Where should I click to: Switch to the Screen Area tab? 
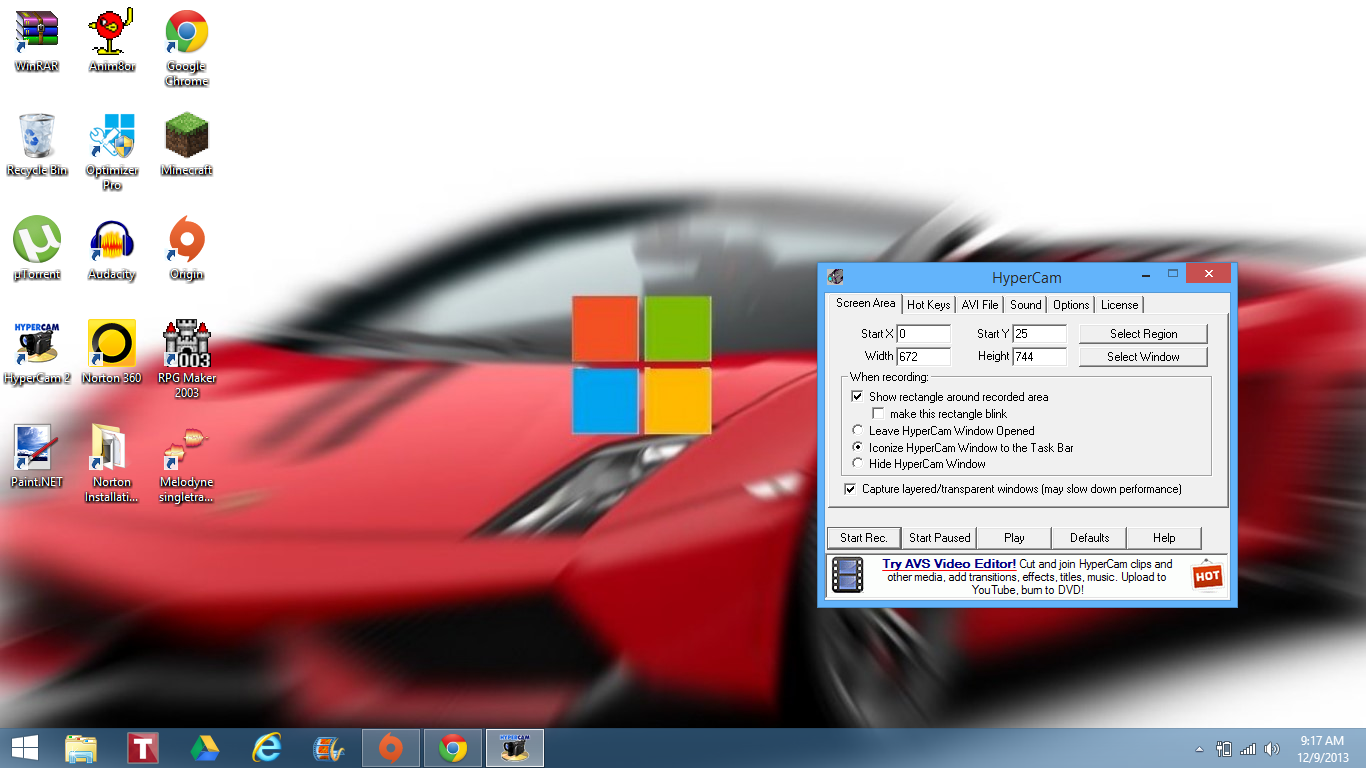pos(866,303)
